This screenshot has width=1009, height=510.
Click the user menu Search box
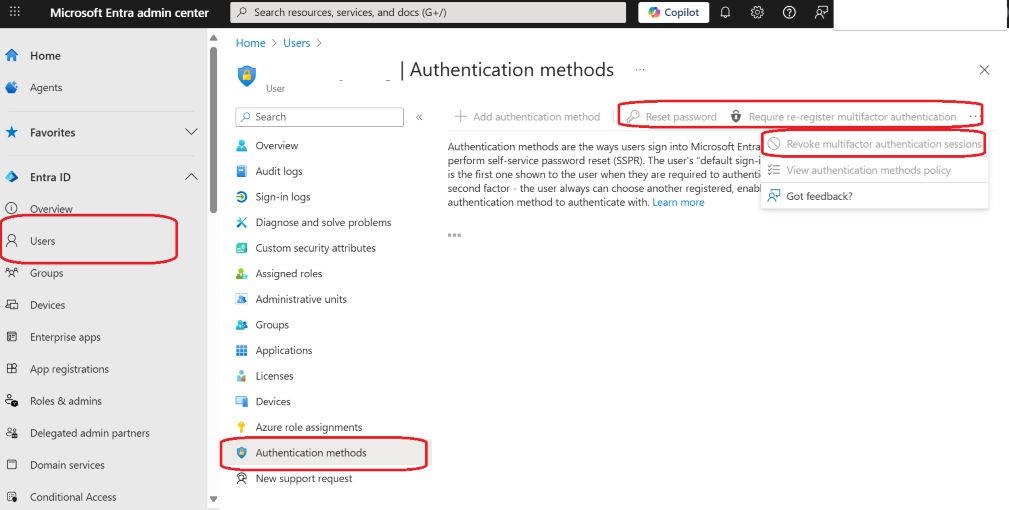[320, 117]
